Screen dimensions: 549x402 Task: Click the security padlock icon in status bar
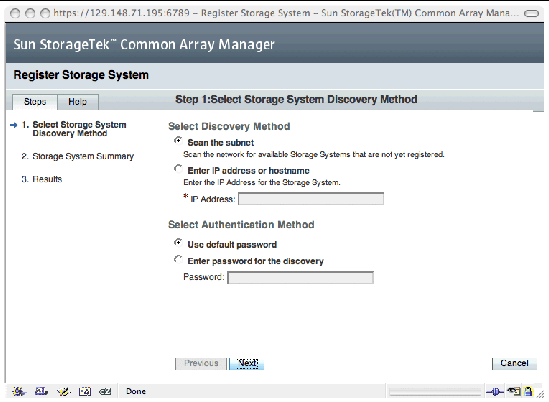528,391
